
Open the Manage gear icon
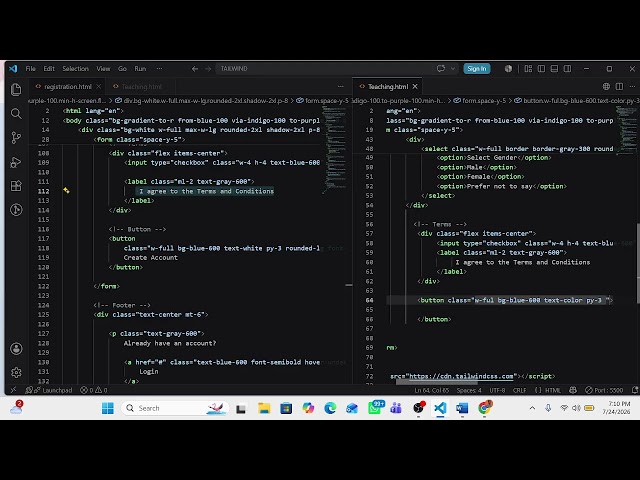click(16, 372)
